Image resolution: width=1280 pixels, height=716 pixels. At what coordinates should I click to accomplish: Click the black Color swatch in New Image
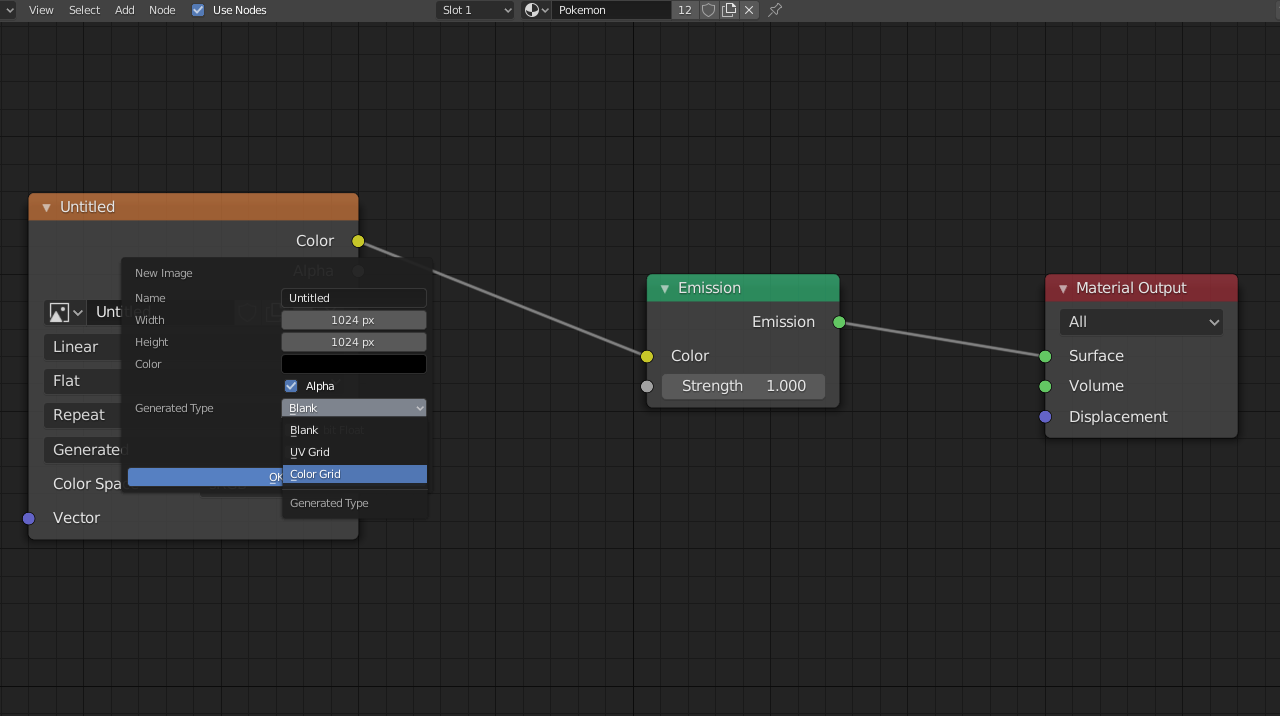pyautogui.click(x=353, y=364)
